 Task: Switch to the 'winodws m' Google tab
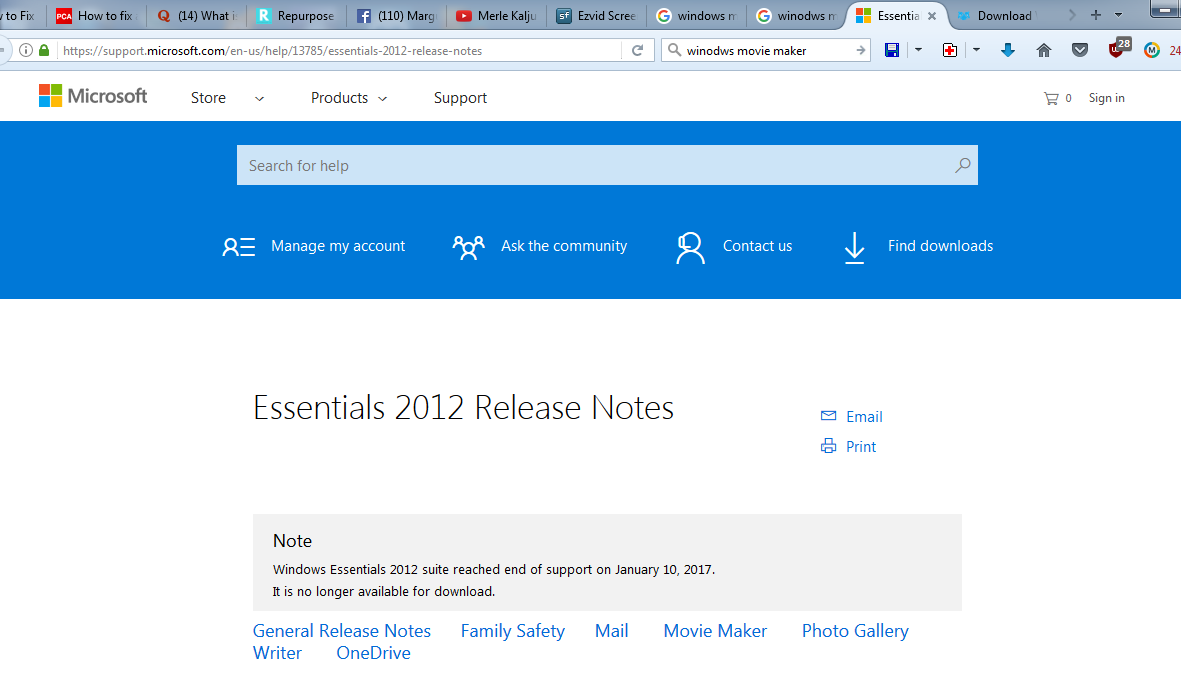pos(796,16)
